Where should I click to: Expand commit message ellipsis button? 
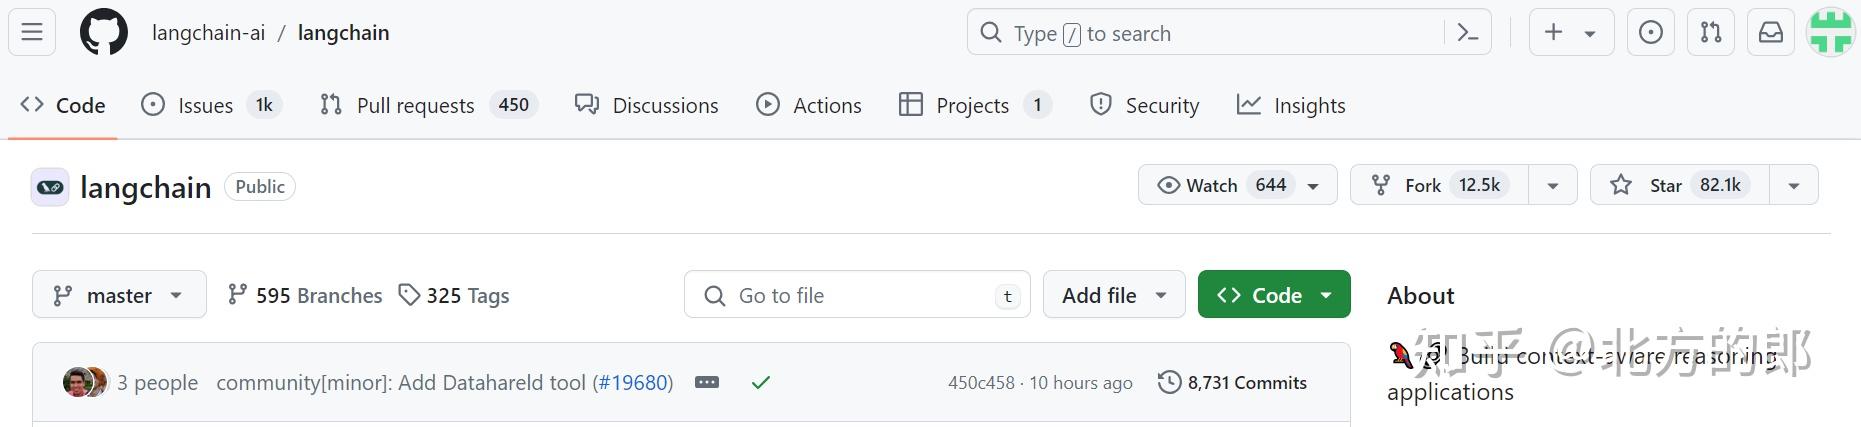(x=707, y=382)
